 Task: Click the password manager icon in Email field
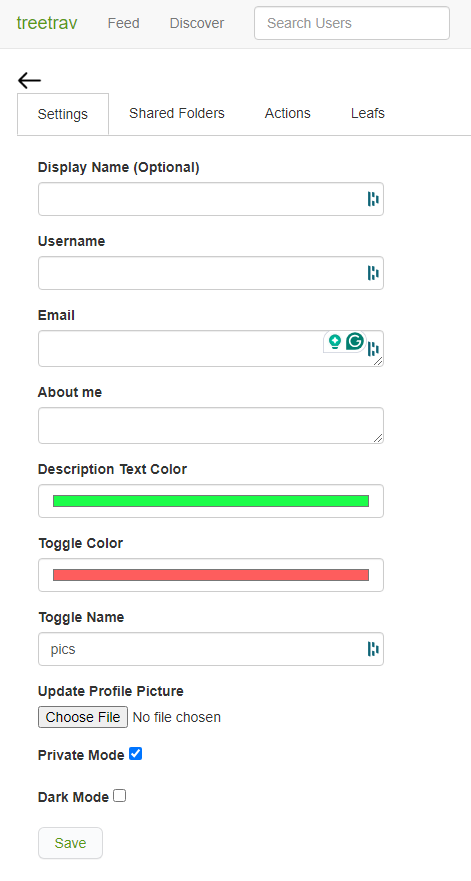point(373,349)
